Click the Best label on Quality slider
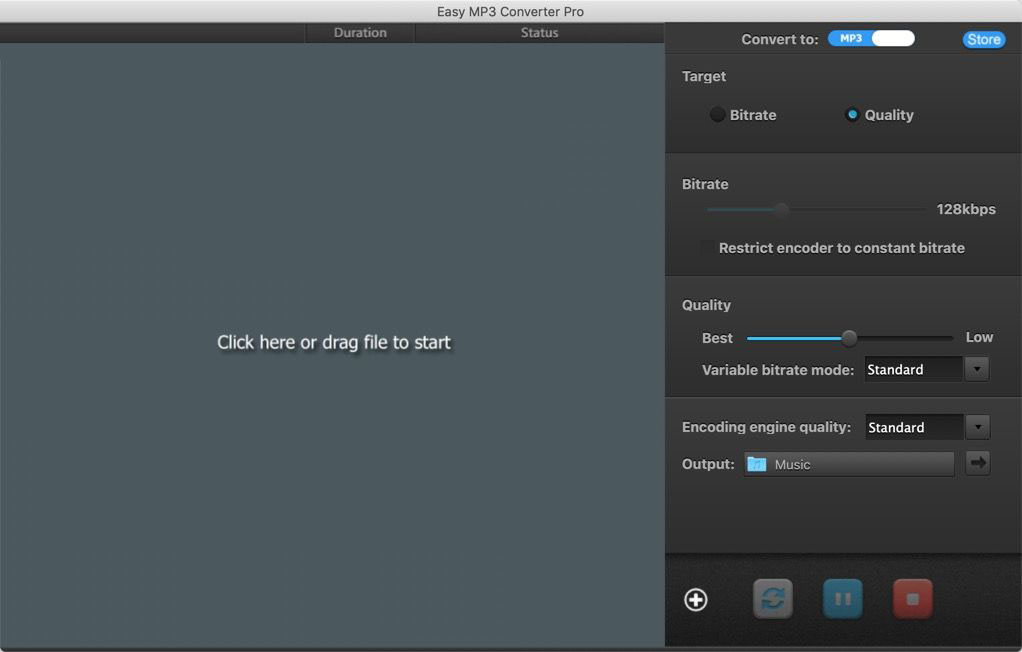This screenshot has height=652, width=1022. coord(717,338)
